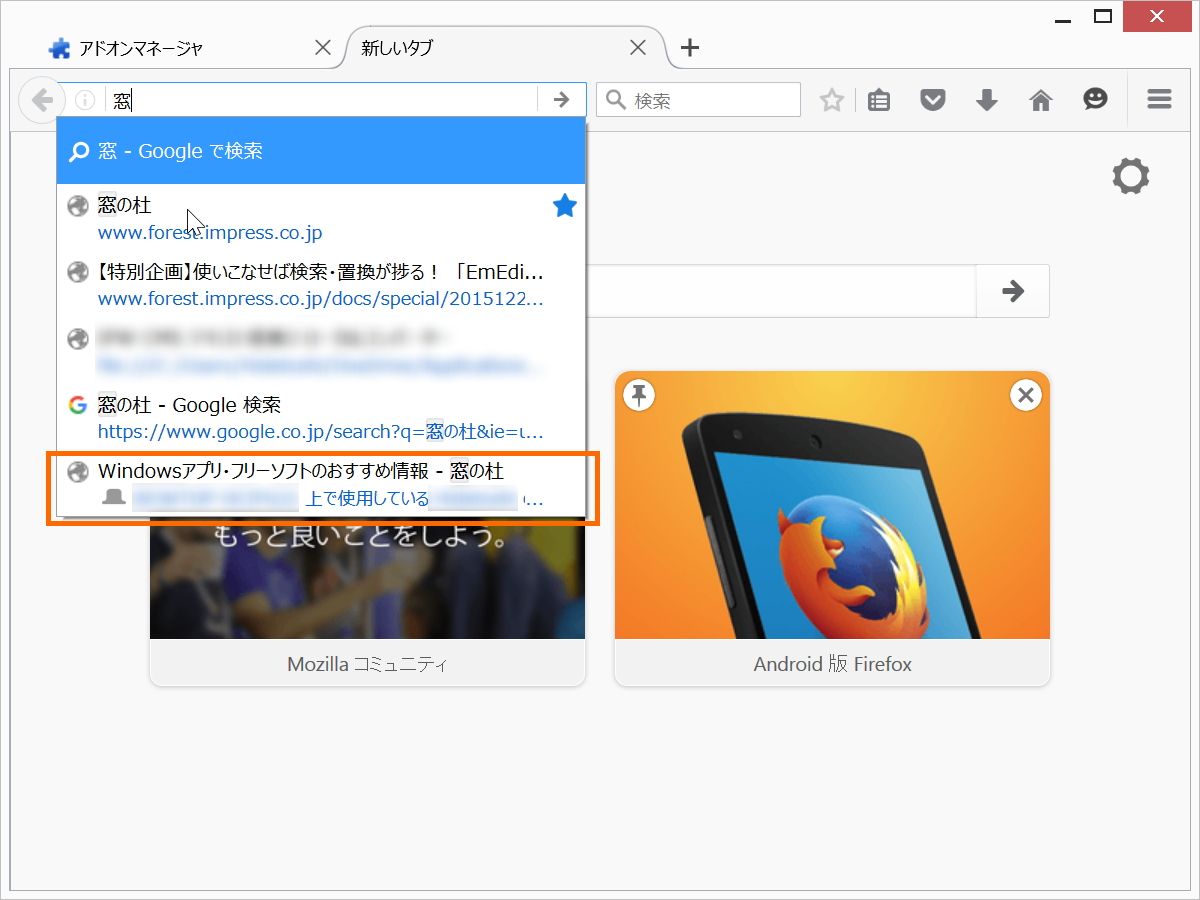The height and width of the screenshot is (900, 1200).
Task: Open a new tab with the plus button
Action: pyautogui.click(x=688, y=47)
